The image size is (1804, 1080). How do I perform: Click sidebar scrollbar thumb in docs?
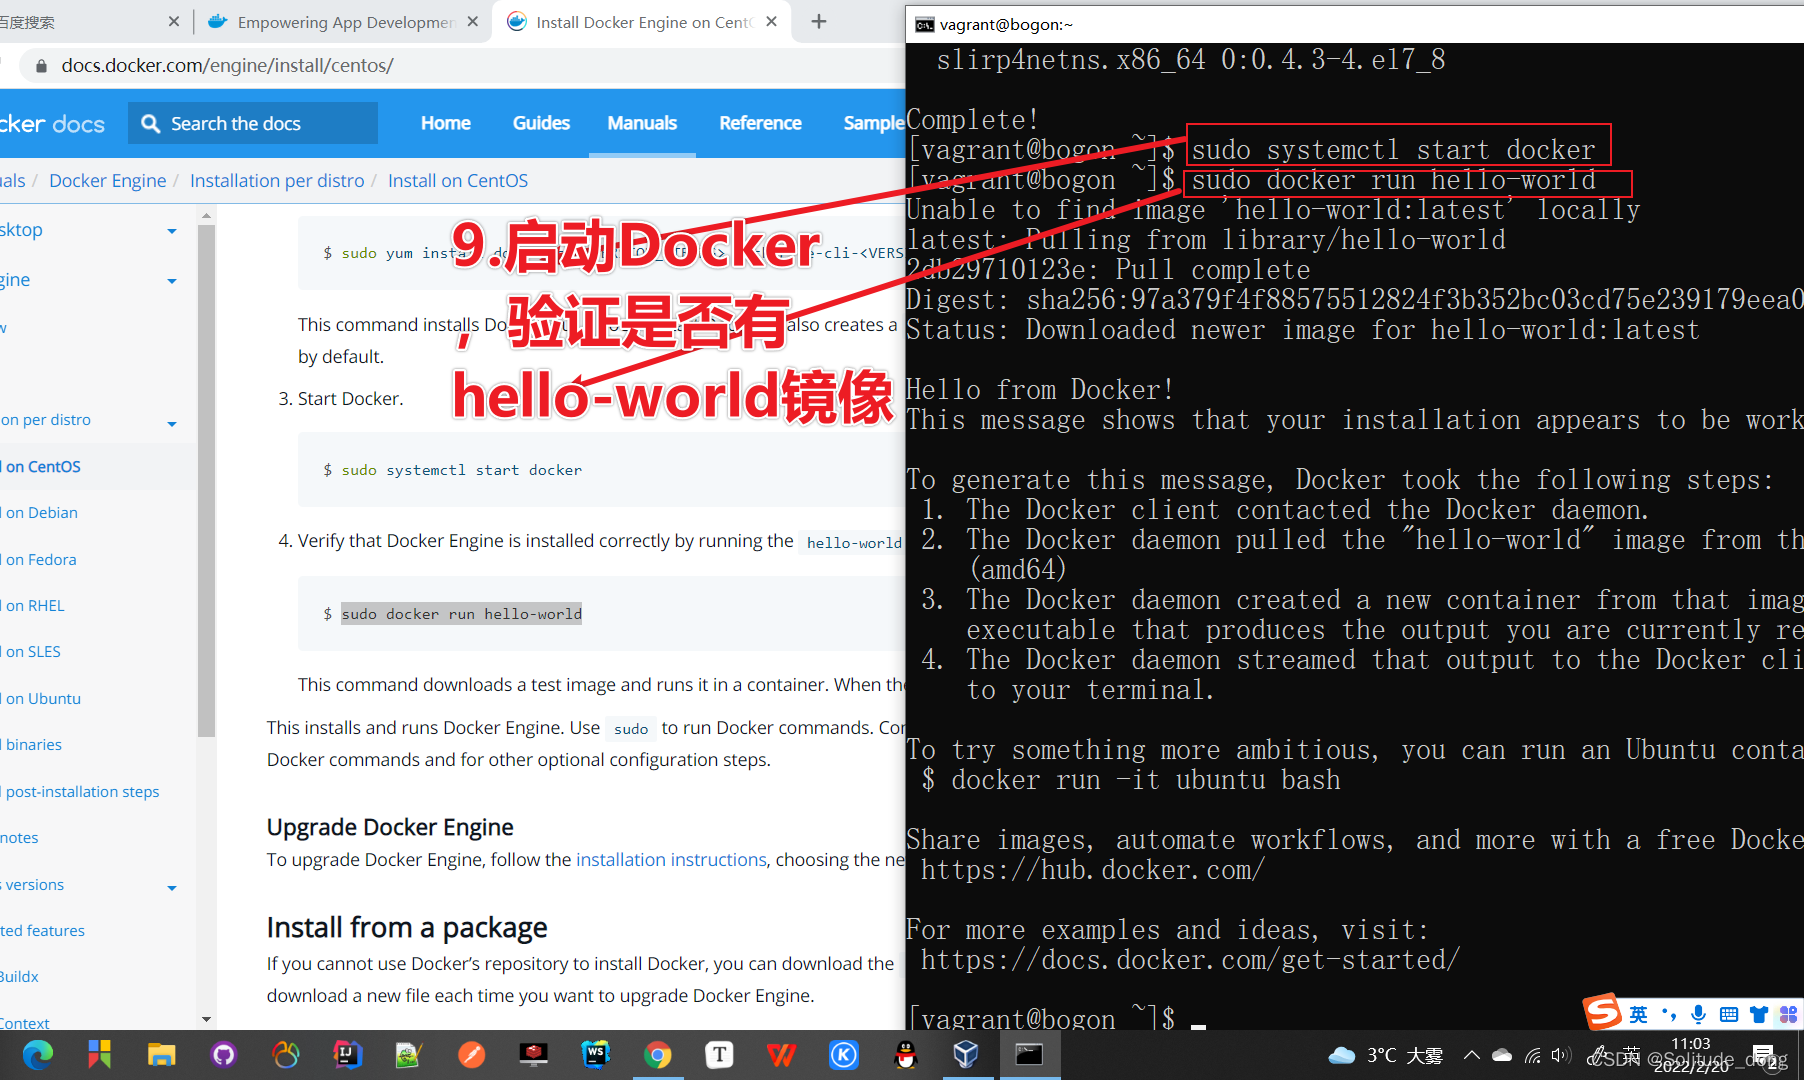[x=206, y=480]
